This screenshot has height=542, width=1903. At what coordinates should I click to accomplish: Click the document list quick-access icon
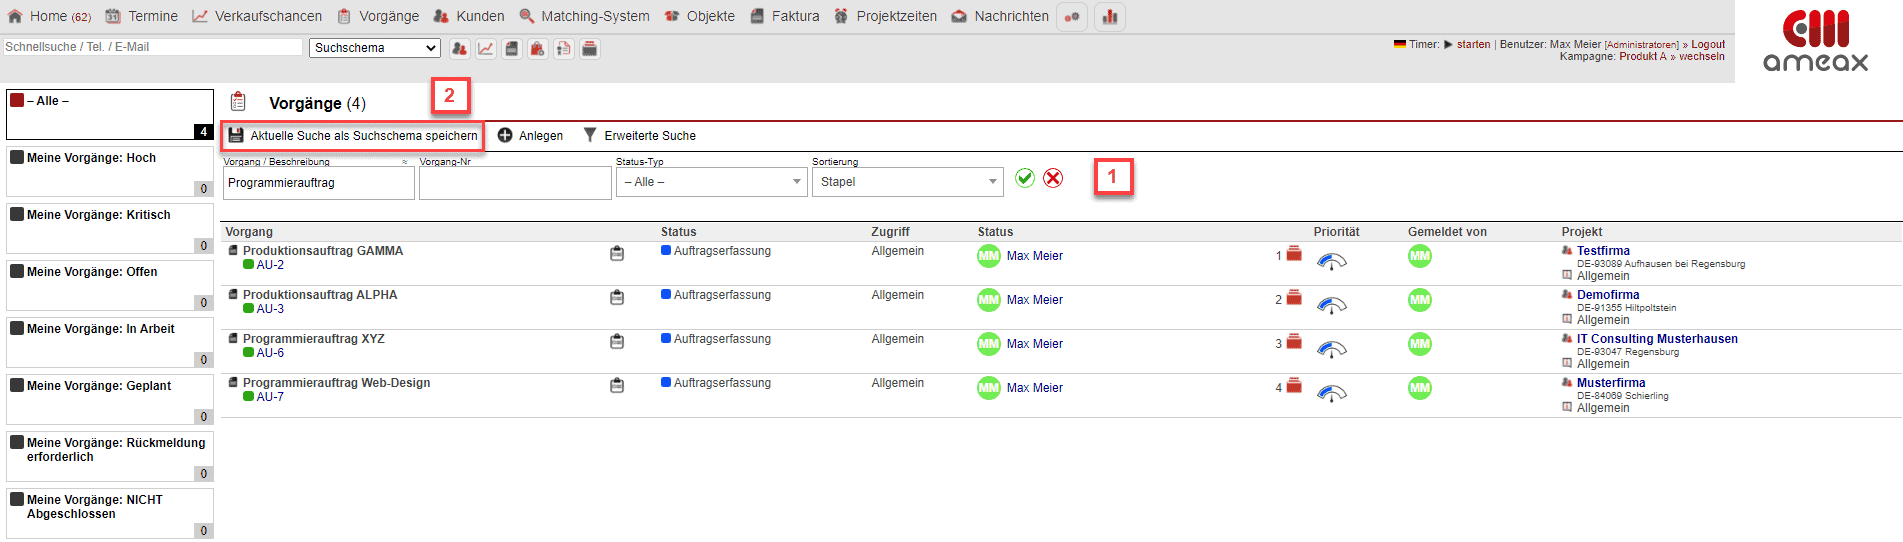click(564, 48)
